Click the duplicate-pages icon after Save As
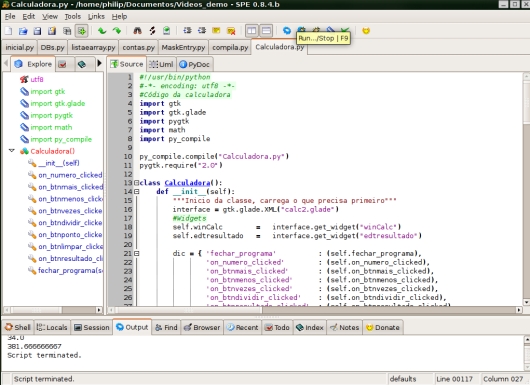Screen dimensions: 530x385 click(67, 31)
